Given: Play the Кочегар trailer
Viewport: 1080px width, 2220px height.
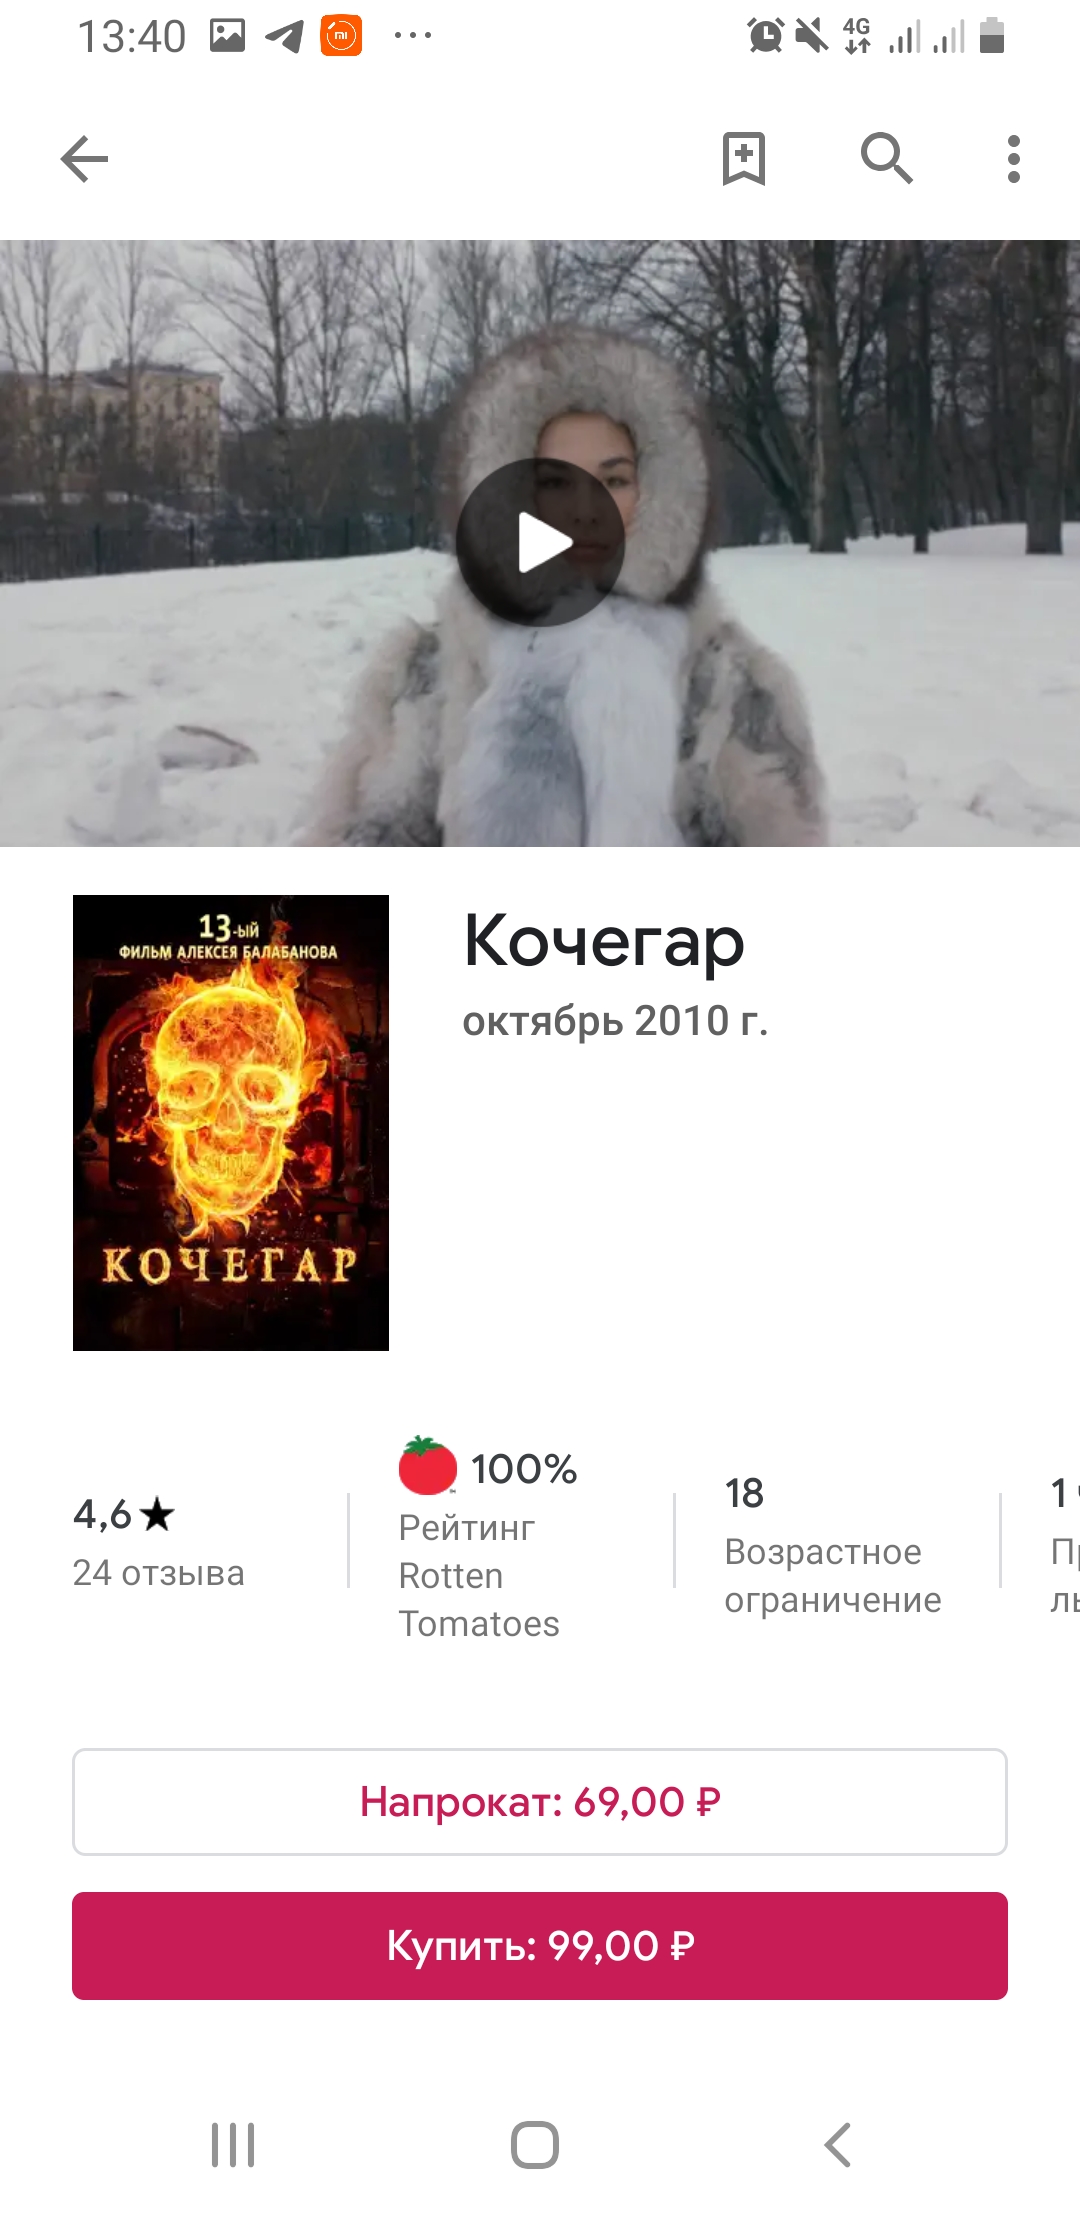Looking at the screenshot, I should 541,543.
